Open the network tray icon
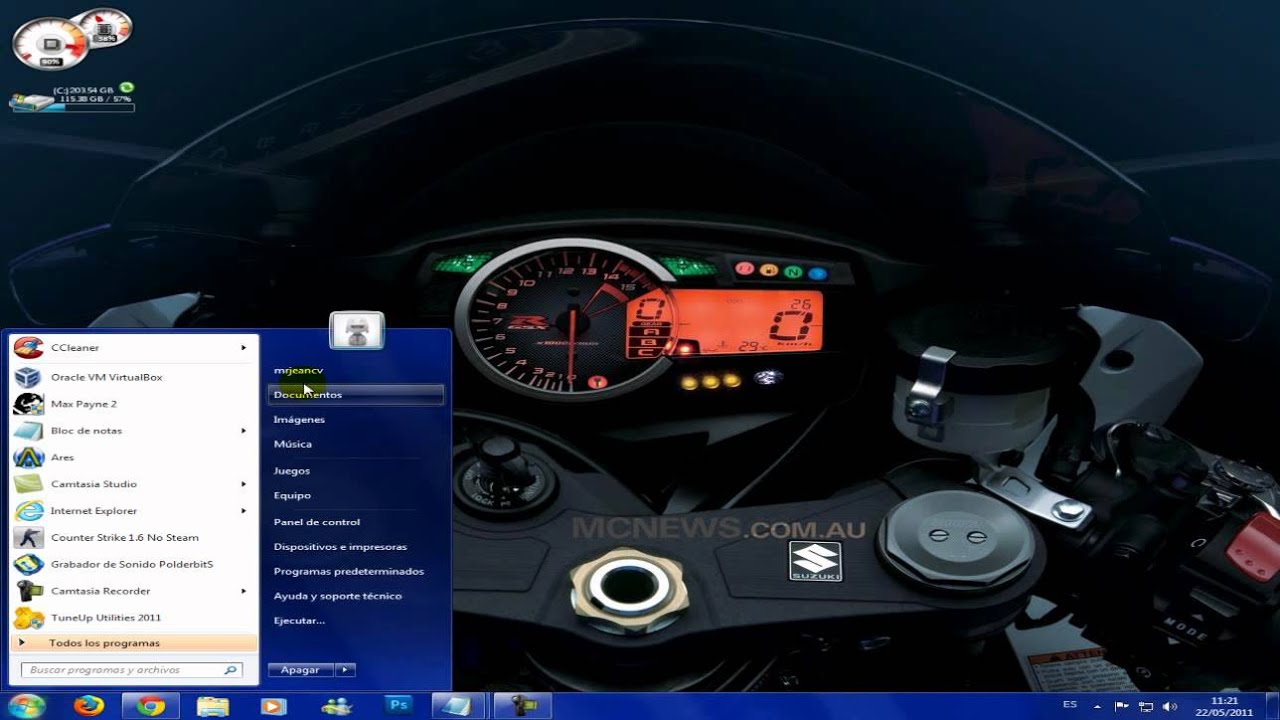 1146,706
